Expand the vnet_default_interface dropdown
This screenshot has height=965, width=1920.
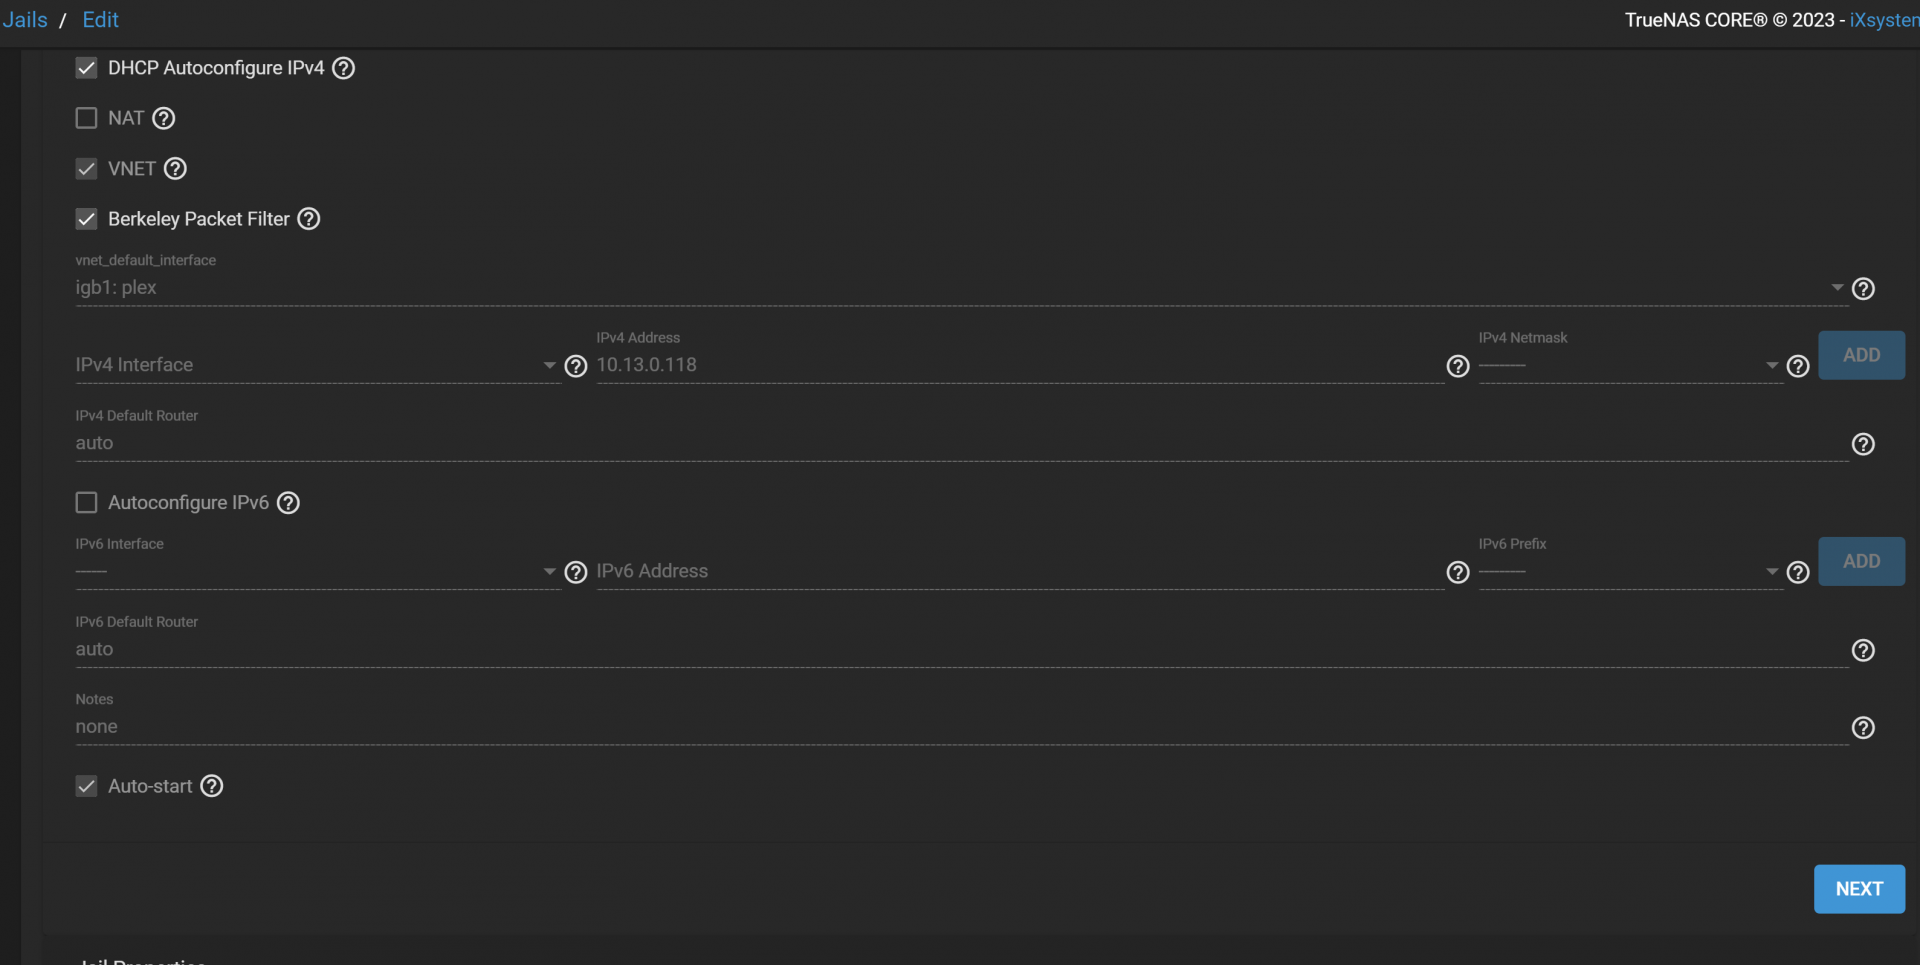pos(1837,288)
